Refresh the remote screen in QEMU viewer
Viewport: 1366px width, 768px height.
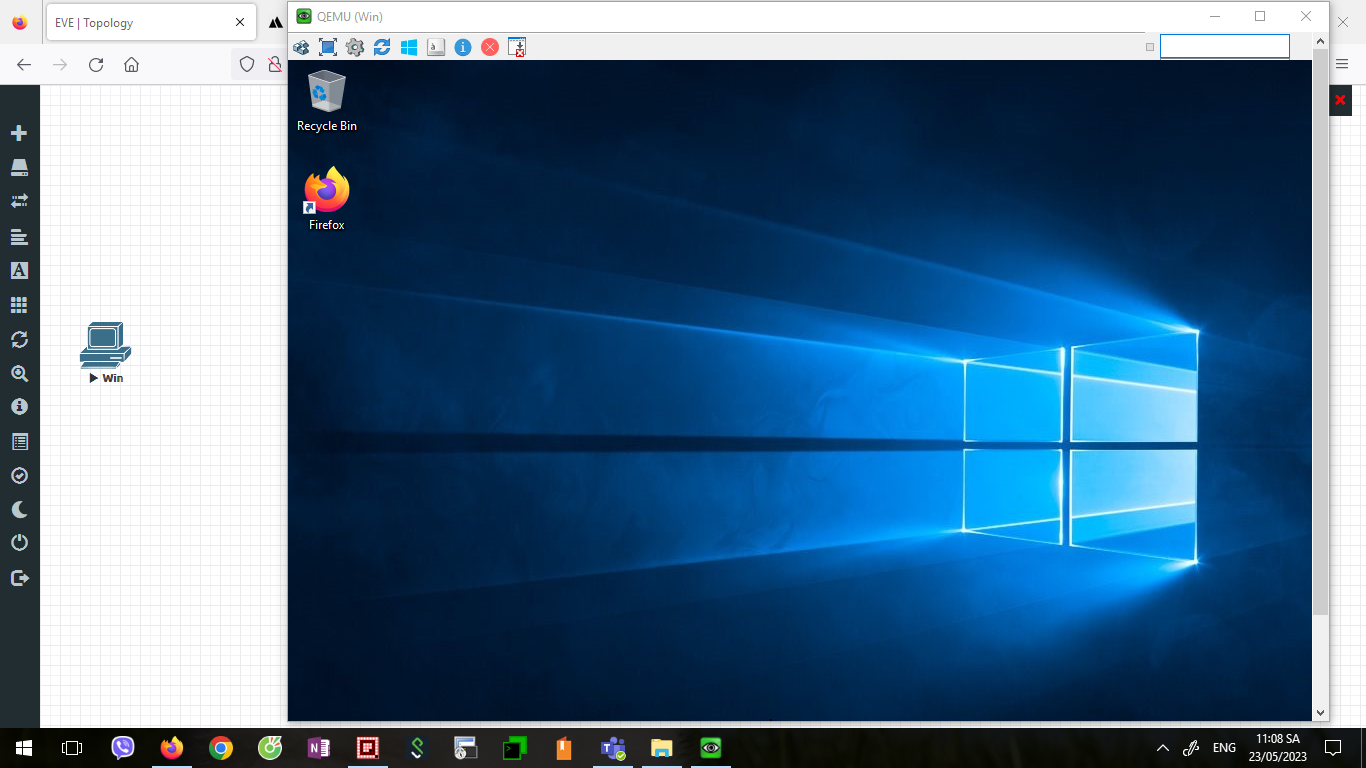382,47
